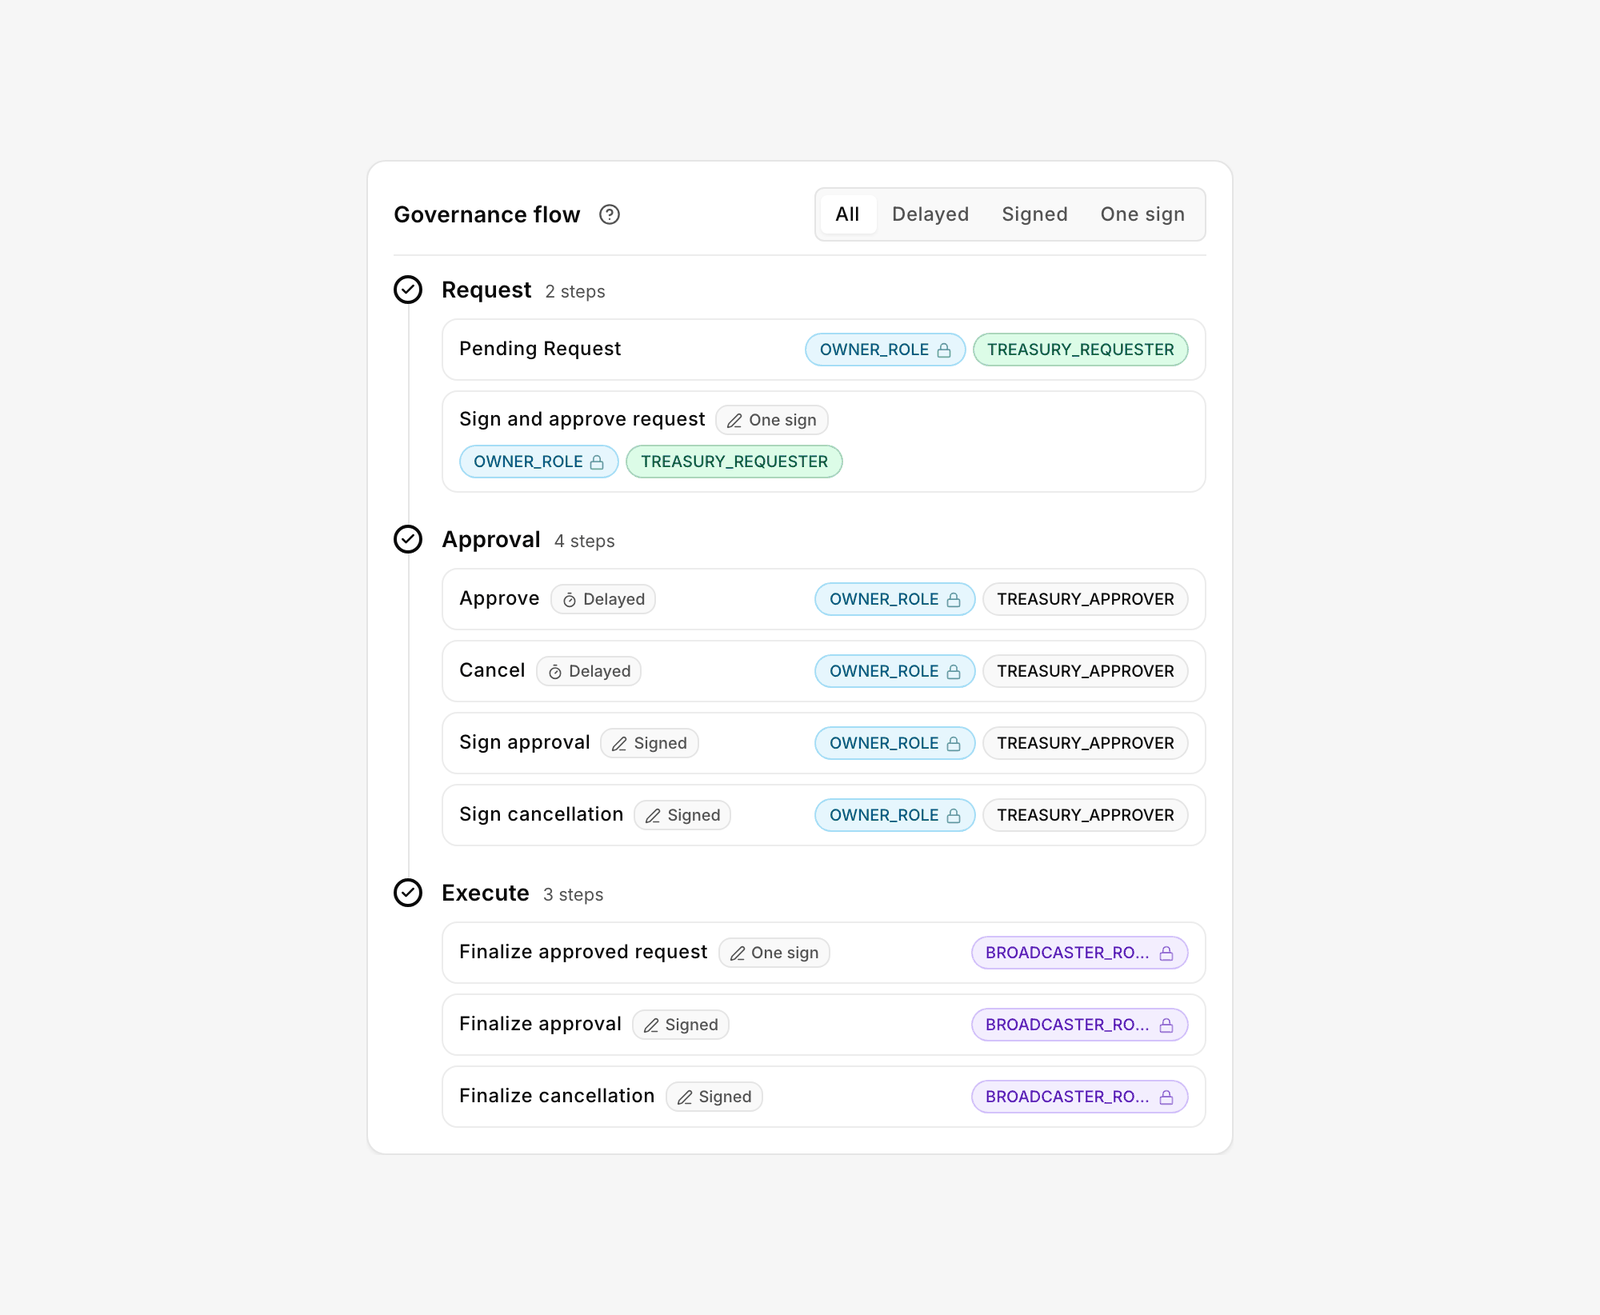This screenshot has width=1600, height=1315.
Task: Click BROADCASTER_RO... badge in Finalize approval row
Action: 1079,1025
